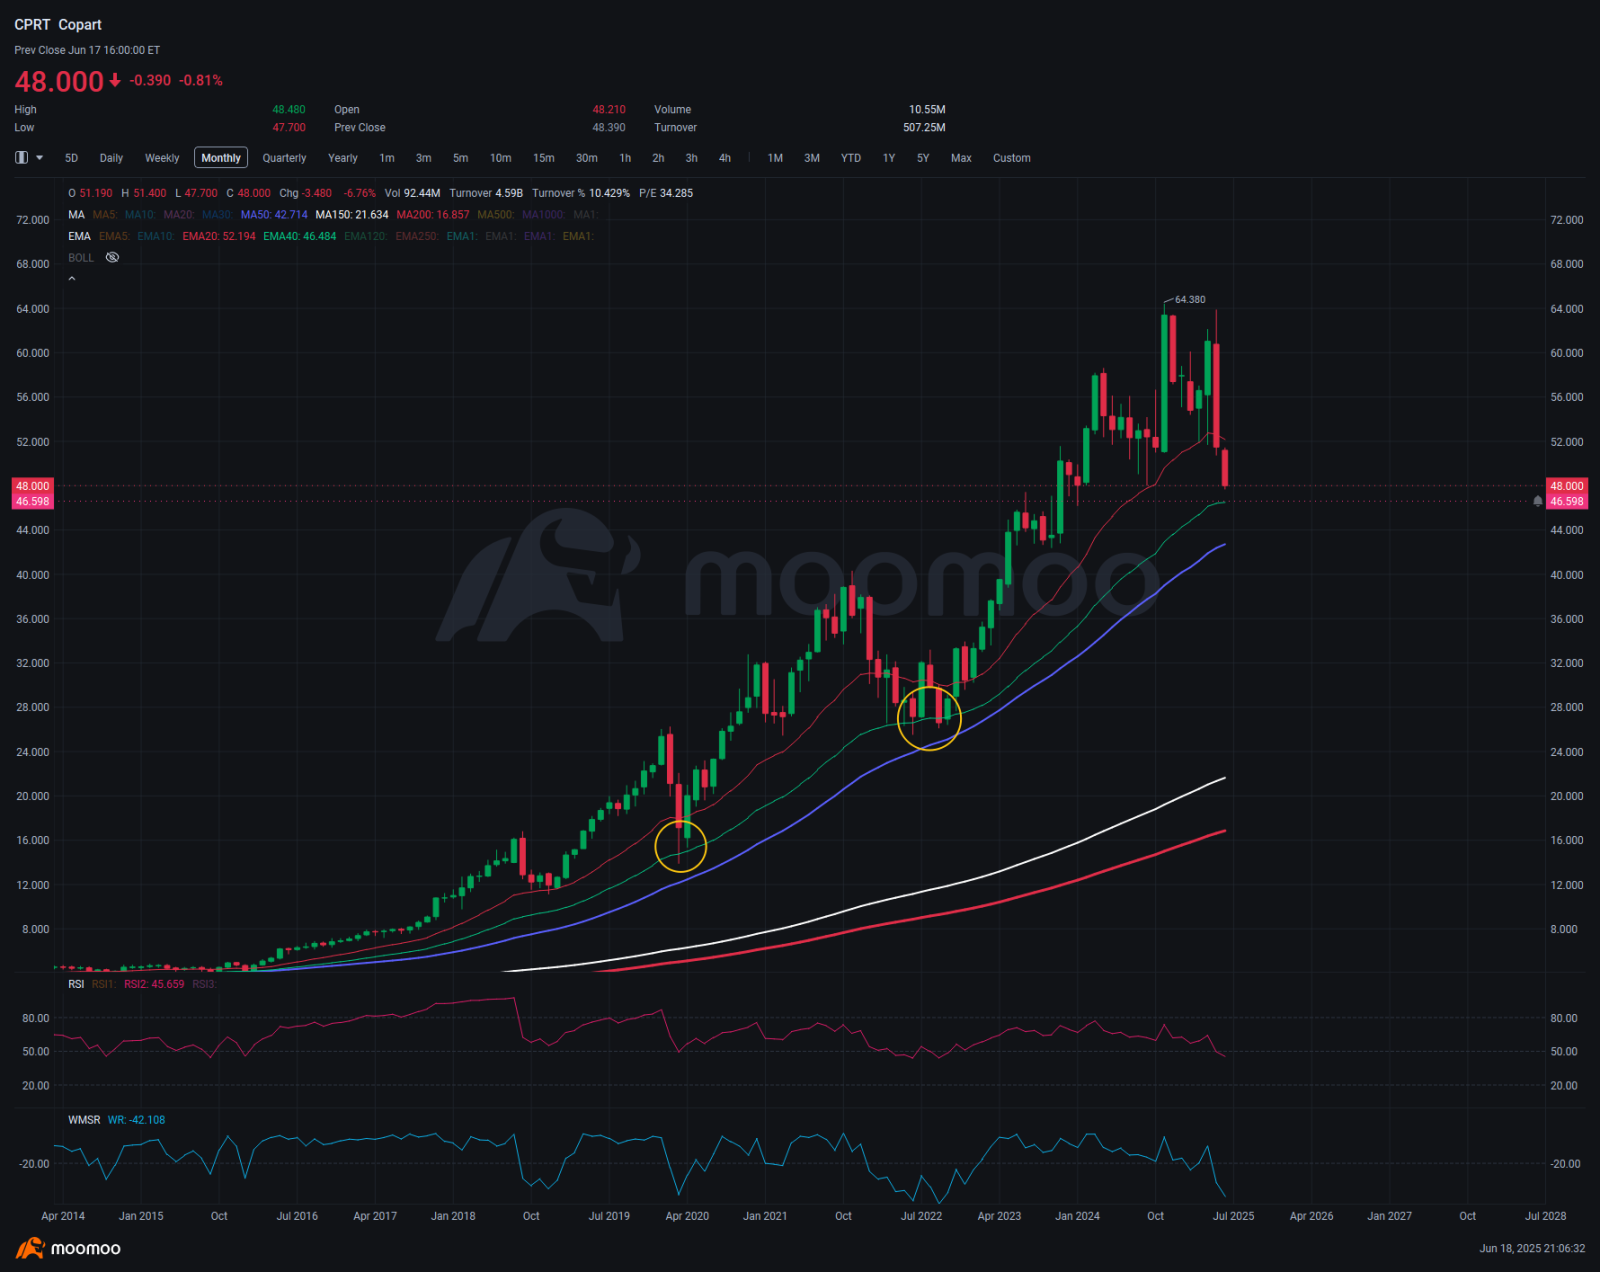Viewport: 1600px width, 1272px height.
Task: Switch to the Quarterly timeframe
Action: [284, 158]
